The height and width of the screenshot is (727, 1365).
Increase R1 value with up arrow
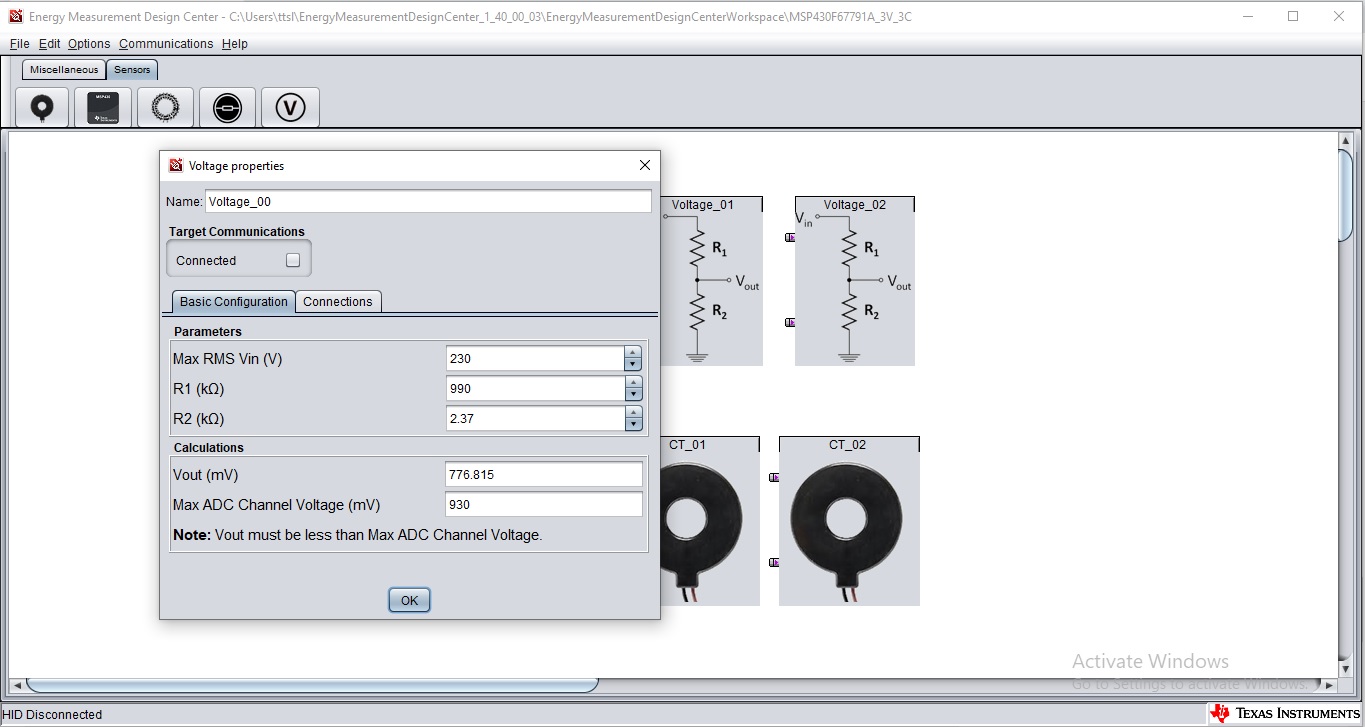[x=633, y=382]
